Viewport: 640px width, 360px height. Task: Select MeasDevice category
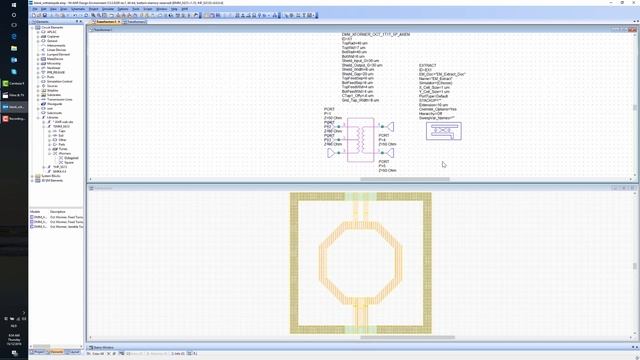(54, 59)
